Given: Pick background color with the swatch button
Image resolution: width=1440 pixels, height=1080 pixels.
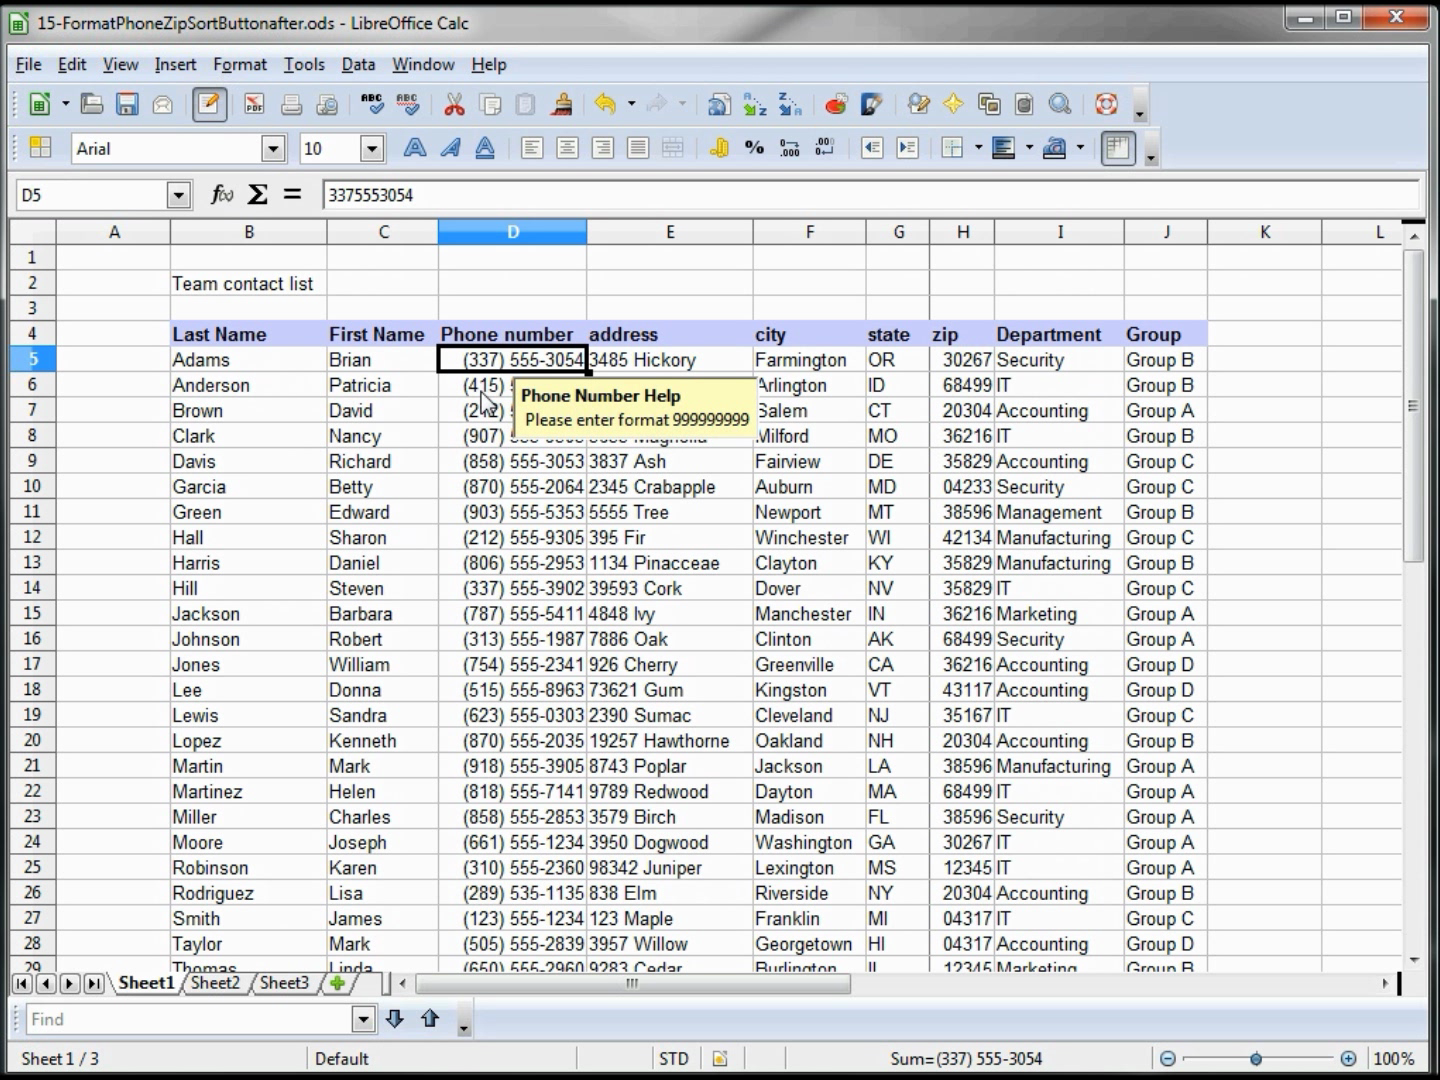Looking at the screenshot, I should (1003, 148).
